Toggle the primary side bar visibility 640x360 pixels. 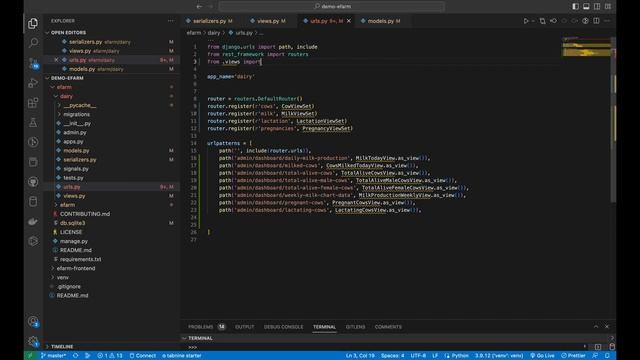tap(575, 6)
